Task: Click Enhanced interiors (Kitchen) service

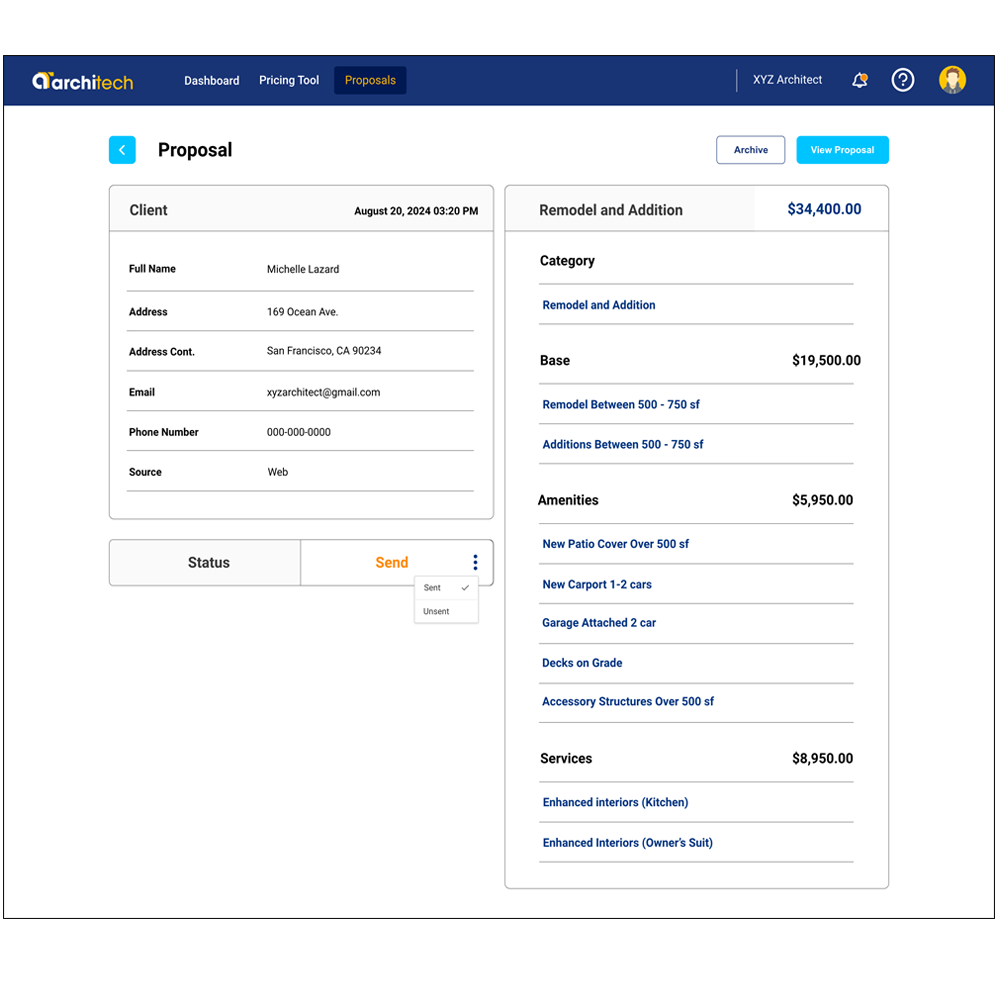Action: pyautogui.click(x=615, y=802)
